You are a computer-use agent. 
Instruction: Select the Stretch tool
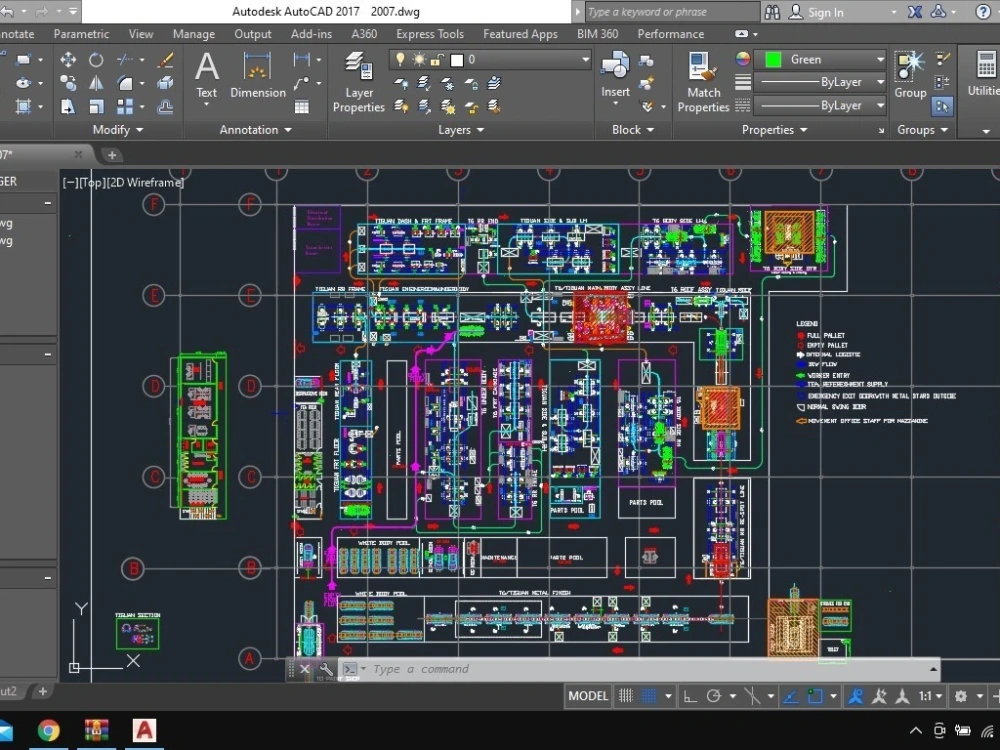(x=68, y=107)
